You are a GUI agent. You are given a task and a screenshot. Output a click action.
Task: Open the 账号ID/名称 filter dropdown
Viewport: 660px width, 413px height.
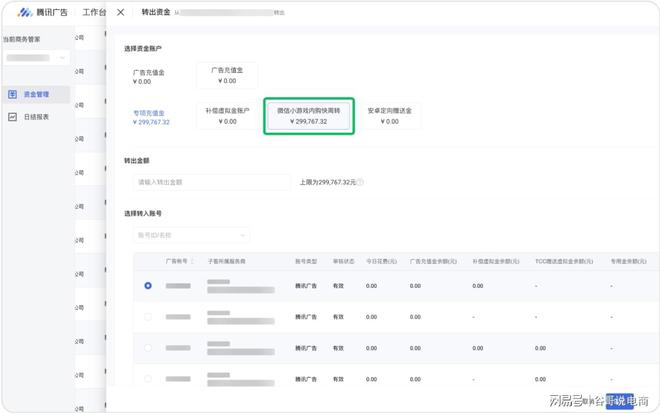tap(190, 235)
